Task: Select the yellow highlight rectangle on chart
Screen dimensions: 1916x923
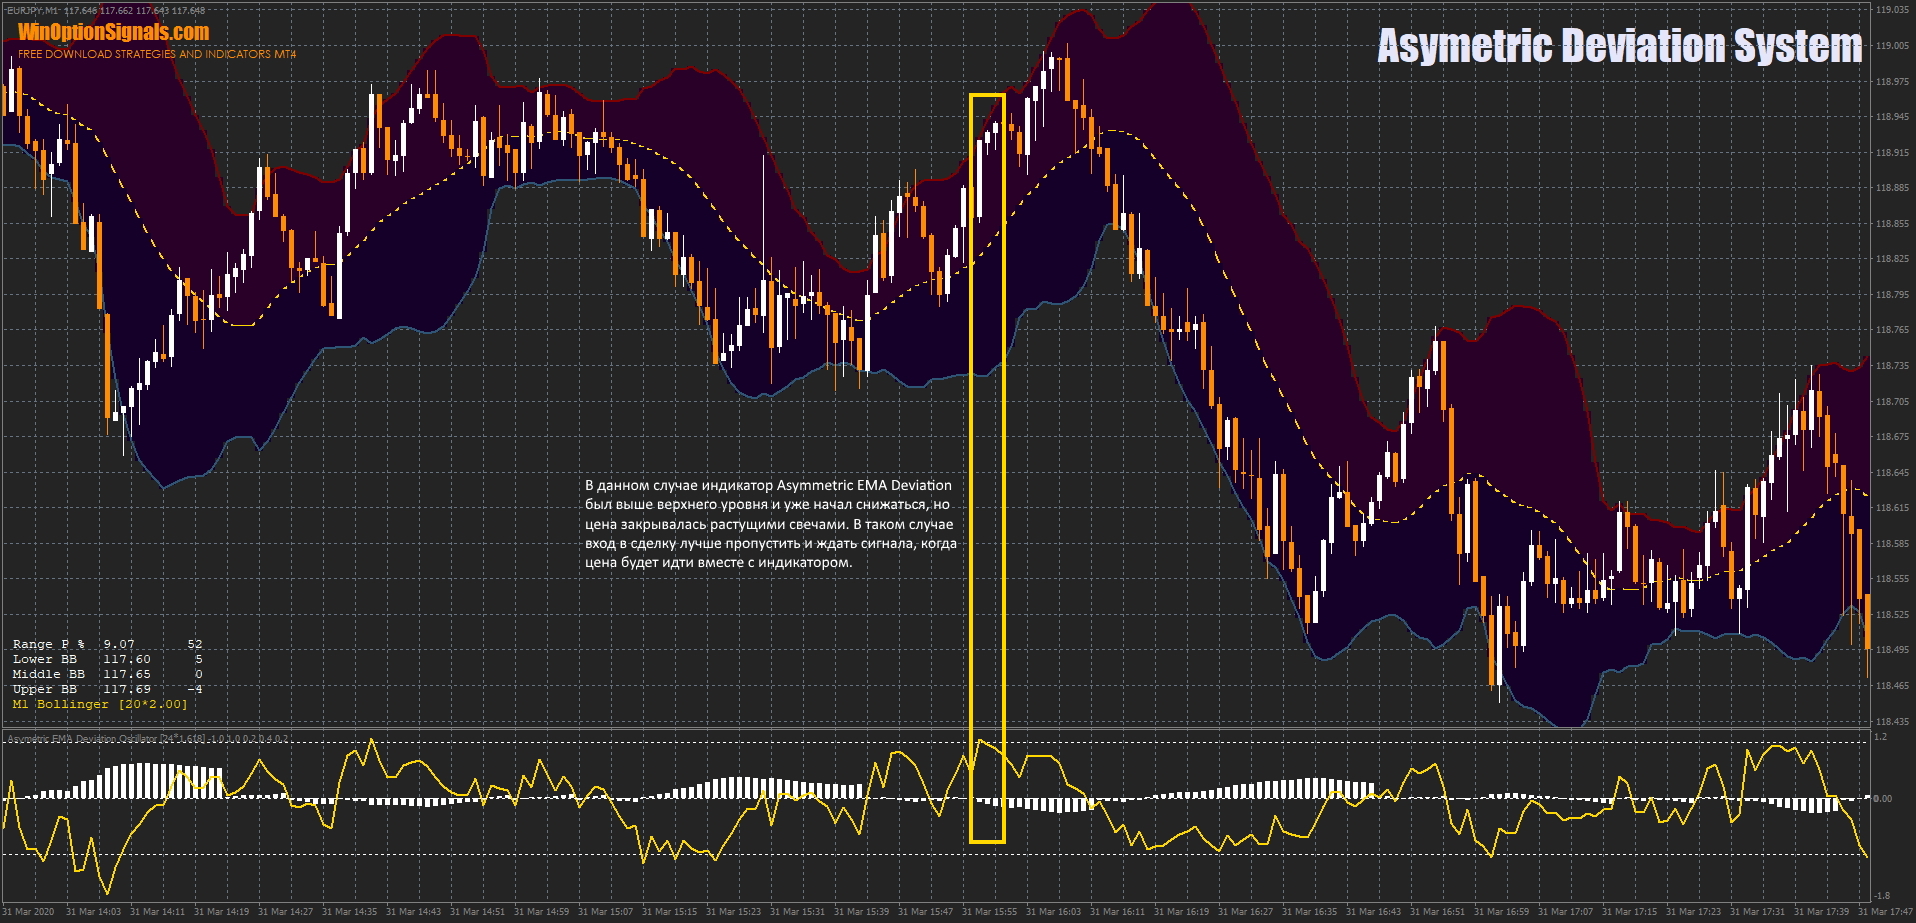Action: click(987, 96)
